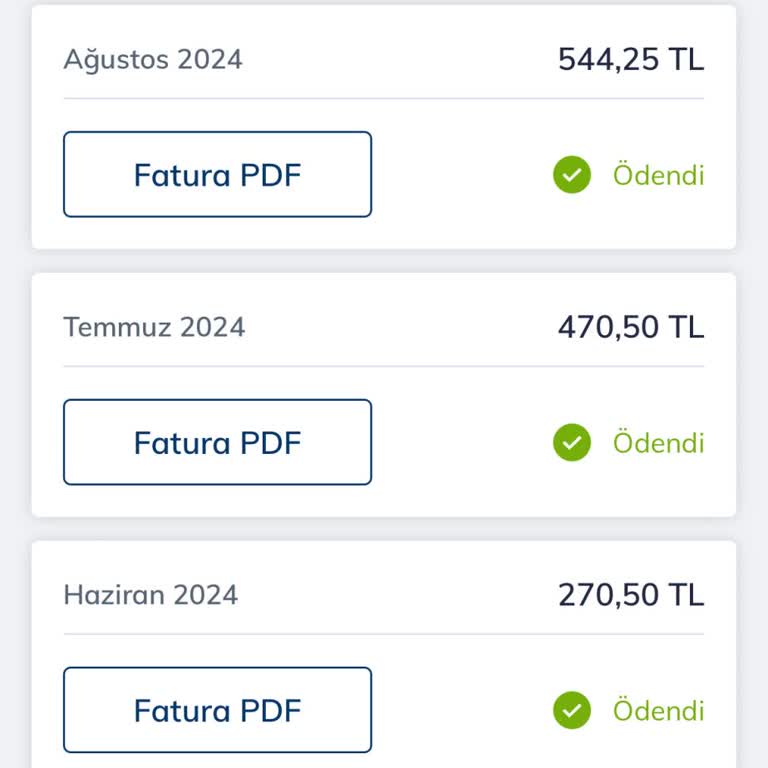Screen dimensions: 768x768
Task: Click the green paid checkmark for Haziran 2024
Action: point(572,710)
